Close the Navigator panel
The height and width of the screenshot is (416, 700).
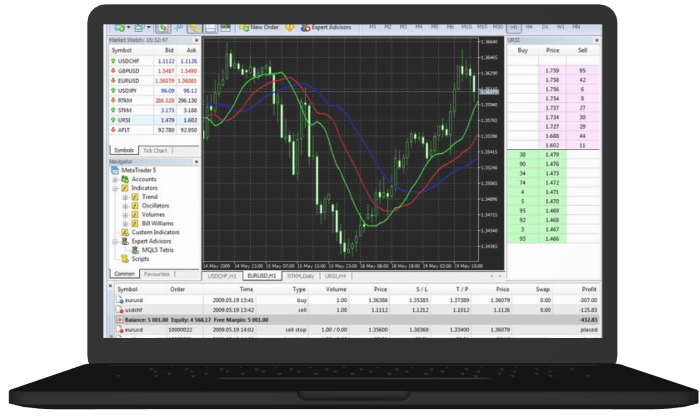click(x=196, y=162)
